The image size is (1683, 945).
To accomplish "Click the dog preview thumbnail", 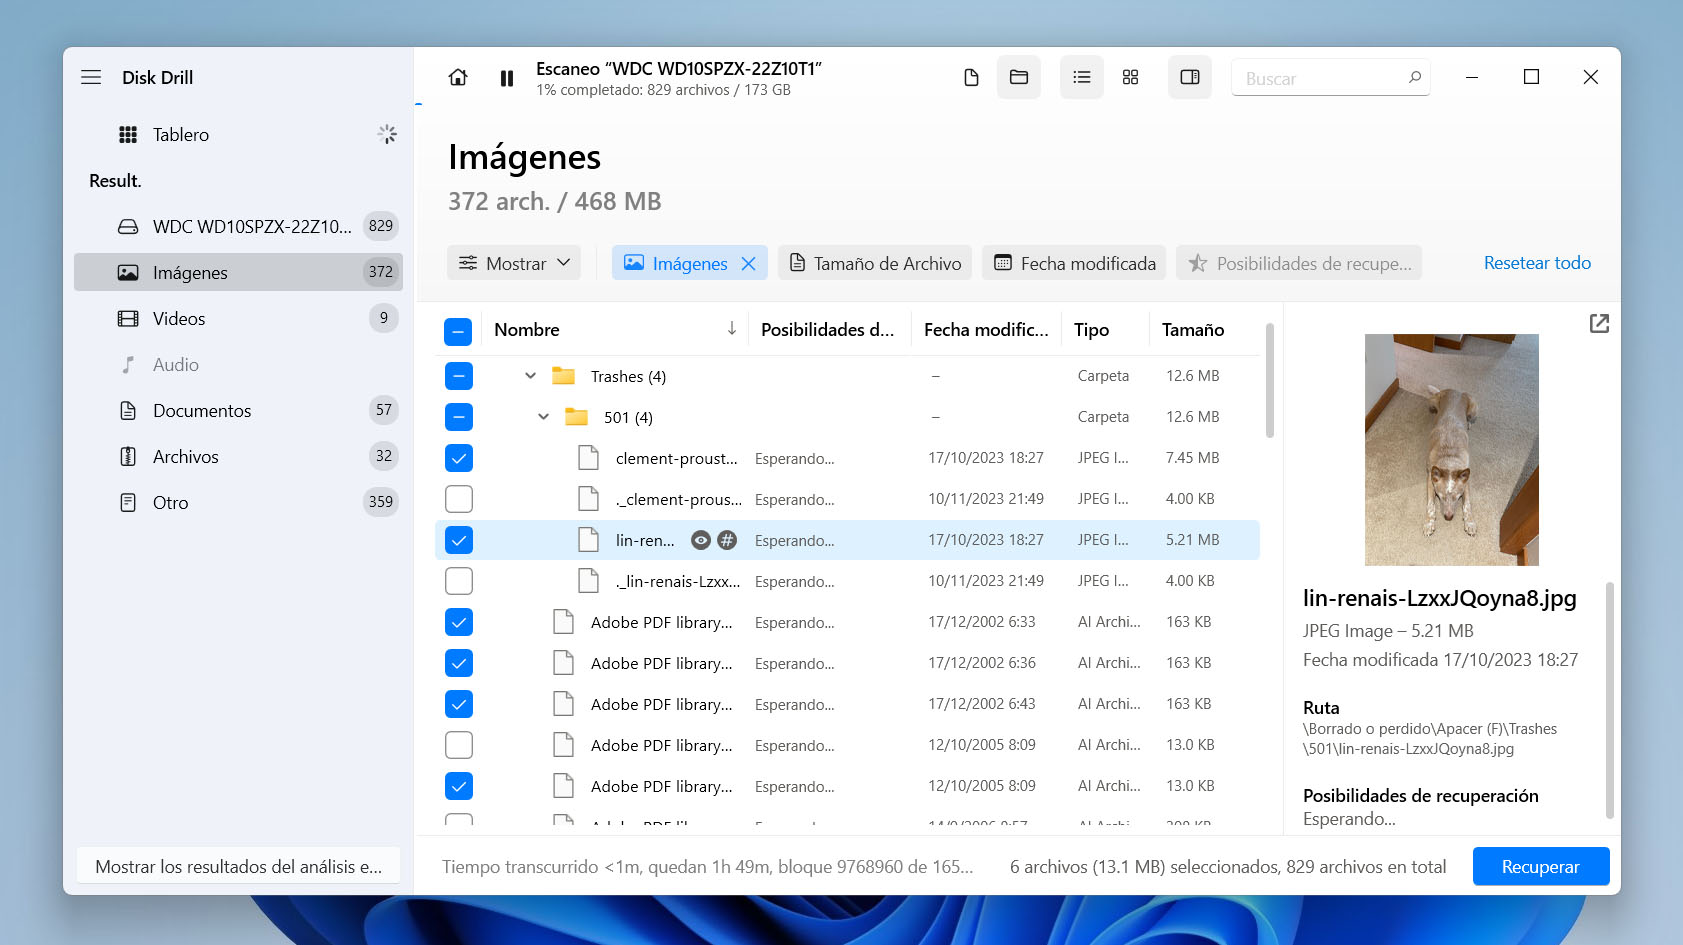I will [1451, 450].
